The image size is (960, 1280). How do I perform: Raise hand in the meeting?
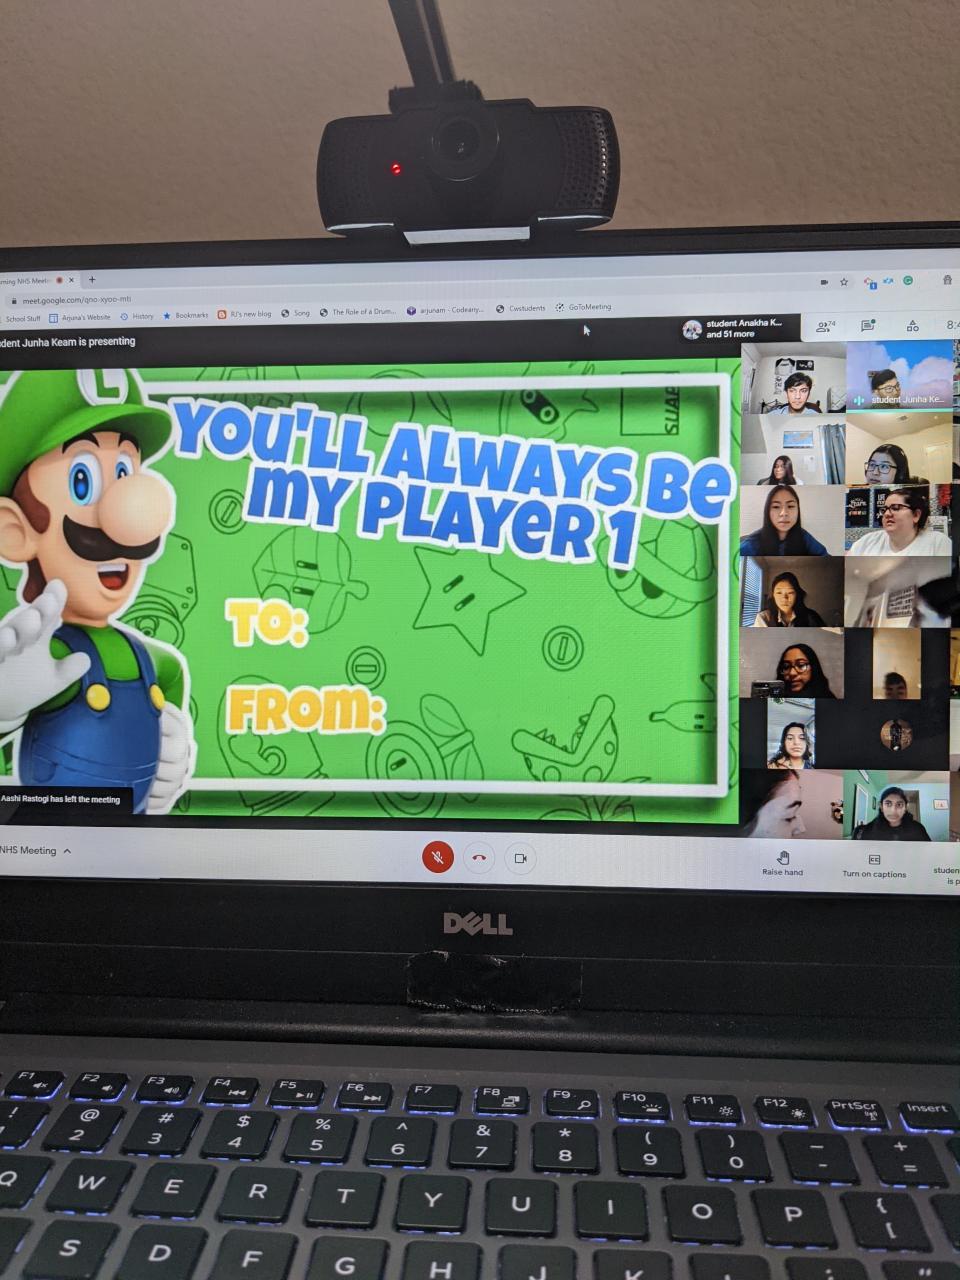783,864
